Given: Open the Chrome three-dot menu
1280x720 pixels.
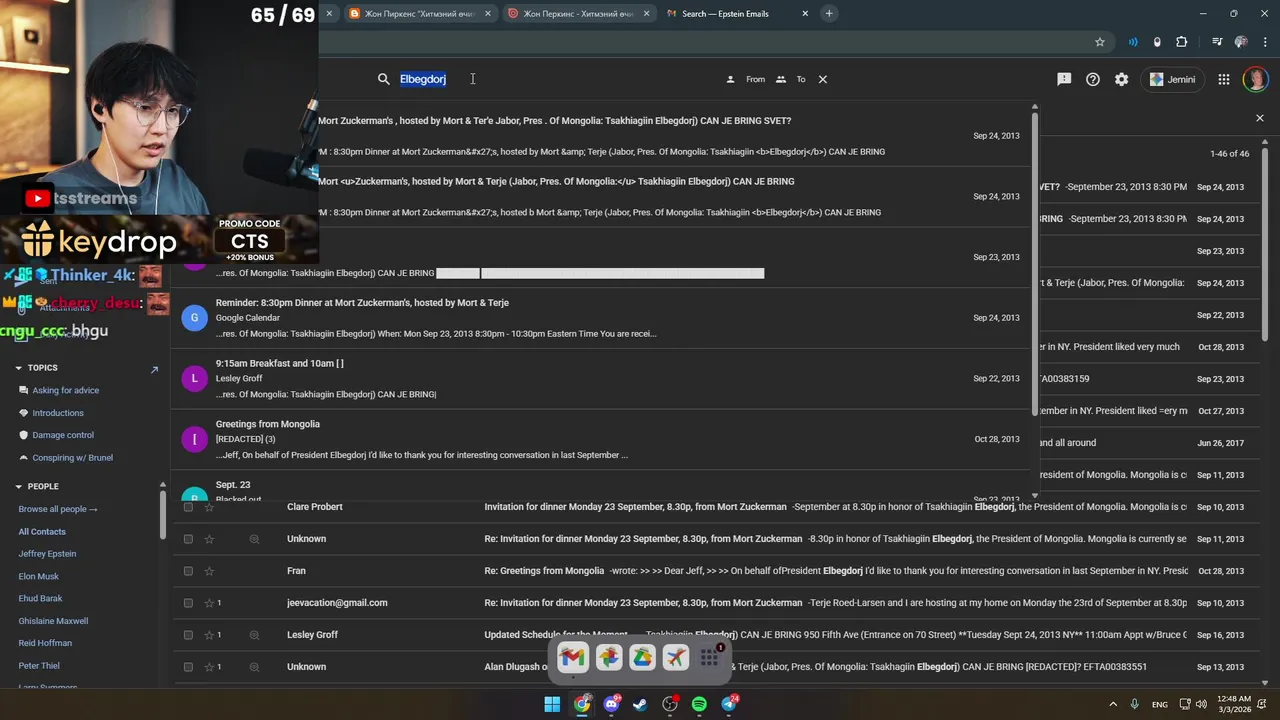Looking at the screenshot, I should (1265, 42).
